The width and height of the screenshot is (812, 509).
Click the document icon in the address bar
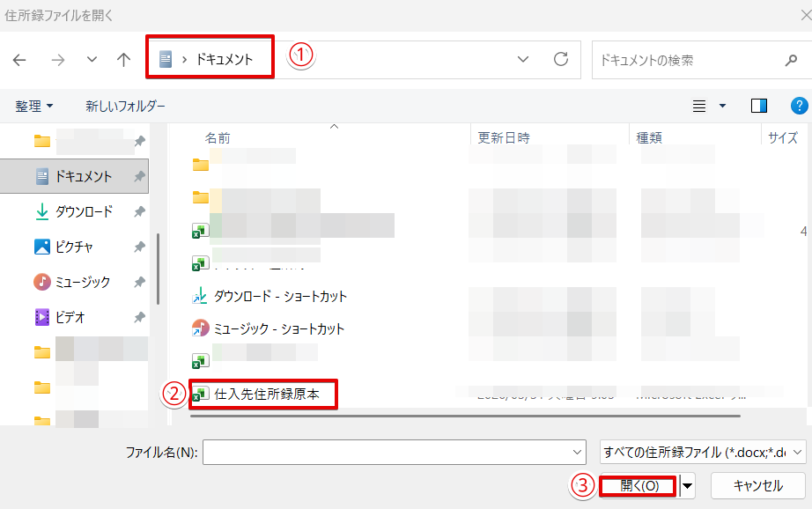coord(165,59)
